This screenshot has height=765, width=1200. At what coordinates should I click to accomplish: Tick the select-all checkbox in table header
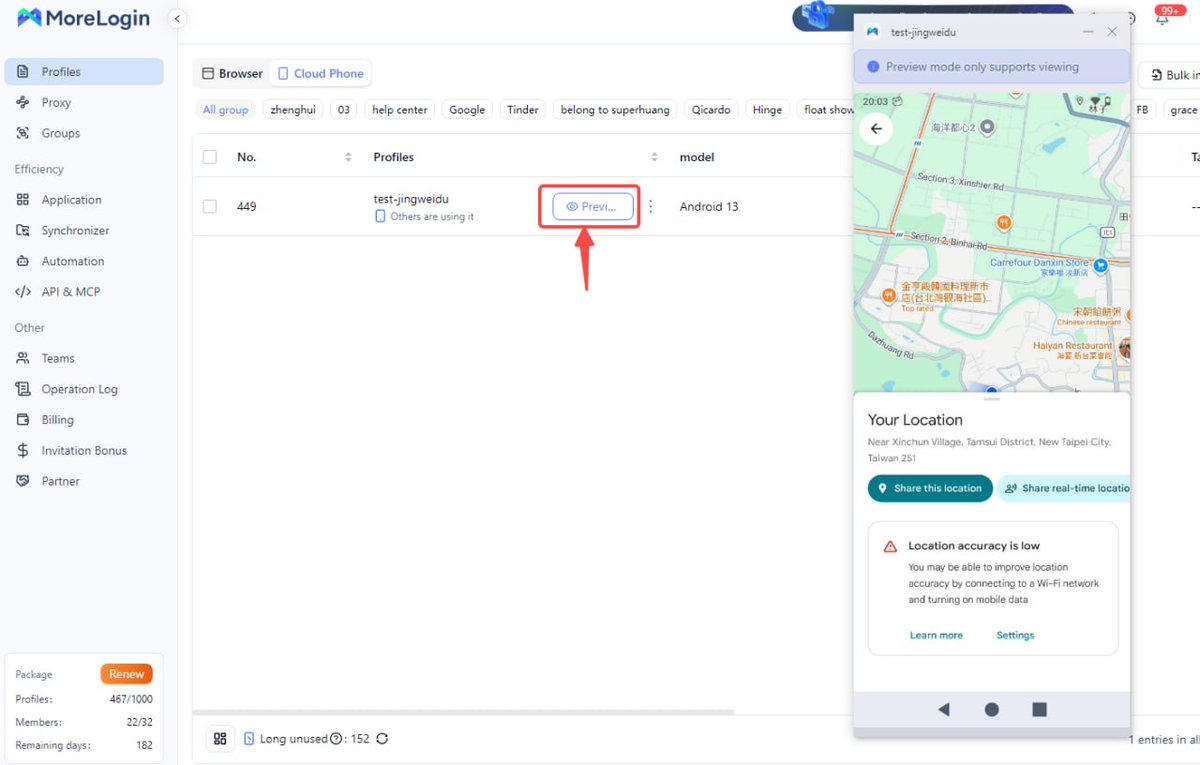[x=209, y=157]
